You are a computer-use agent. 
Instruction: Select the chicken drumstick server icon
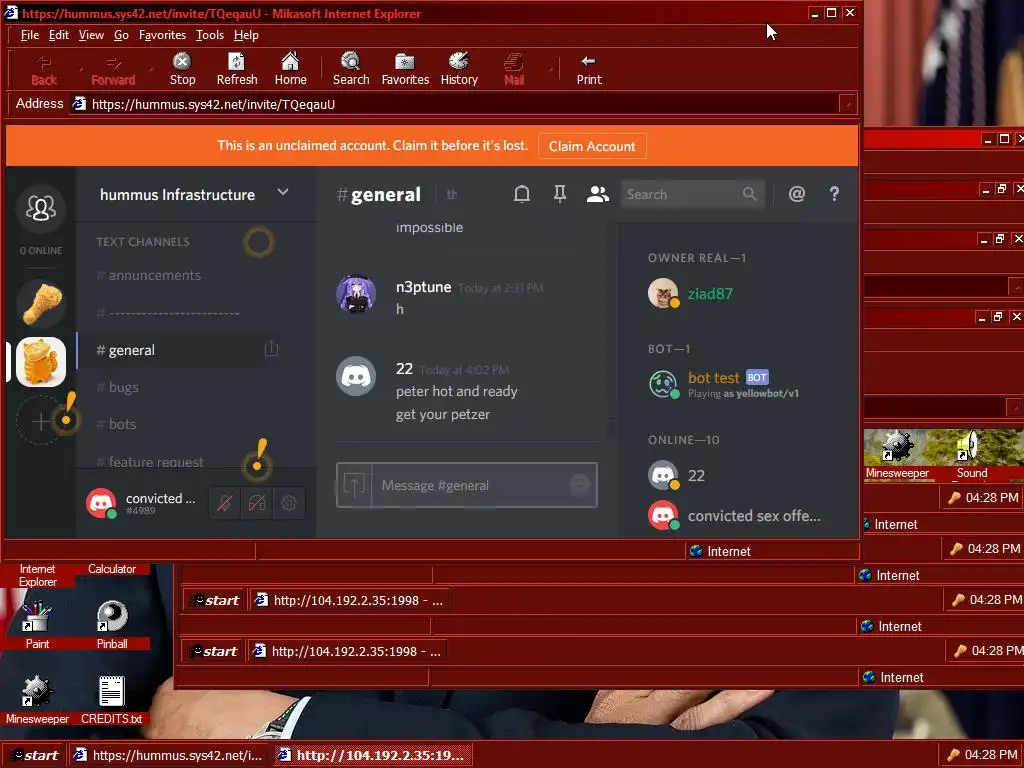(41, 303)
